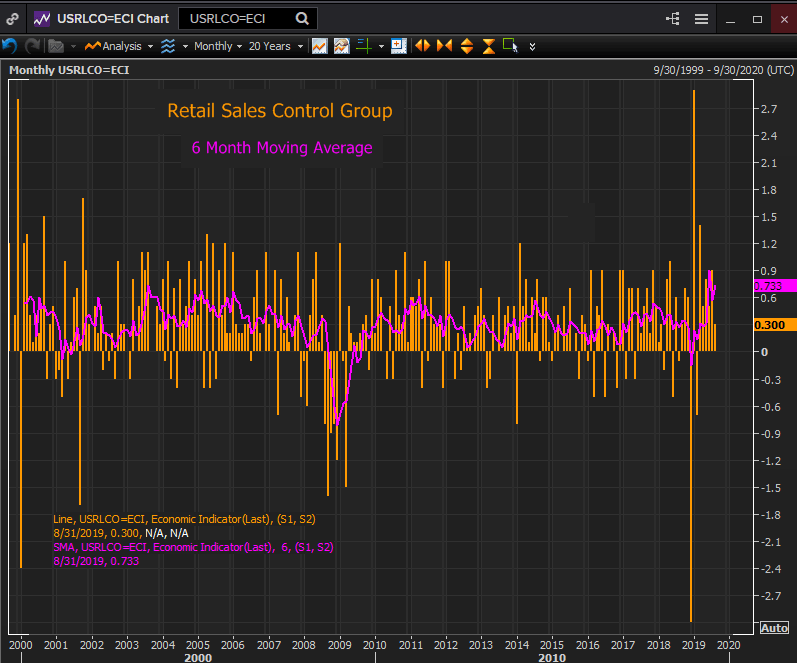The width and height of the screenshot is (797, 663).
Task: Click the 2.7 value on the price axis
Action: click(769, 109)
